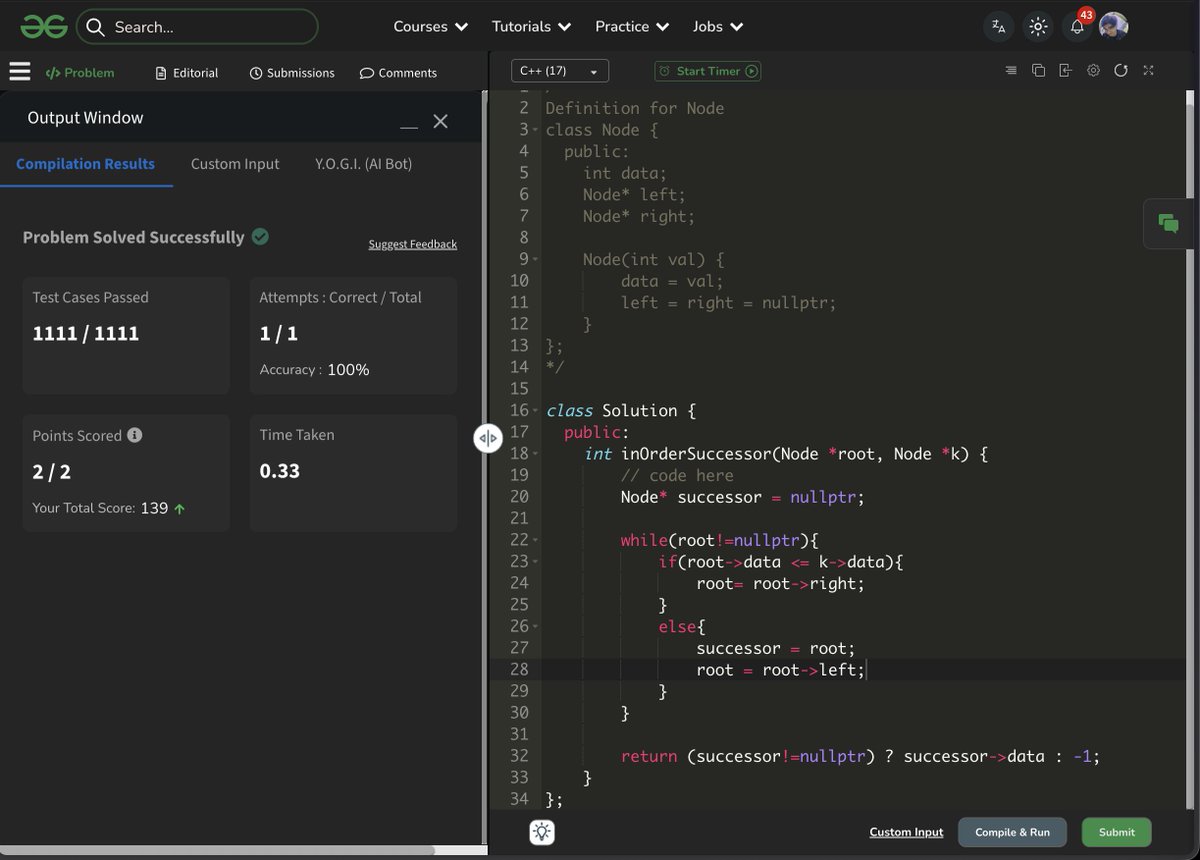Viewport: 1200px width, 860px height.
Task: Open the user profile avatar
Action: [1114, 27]
